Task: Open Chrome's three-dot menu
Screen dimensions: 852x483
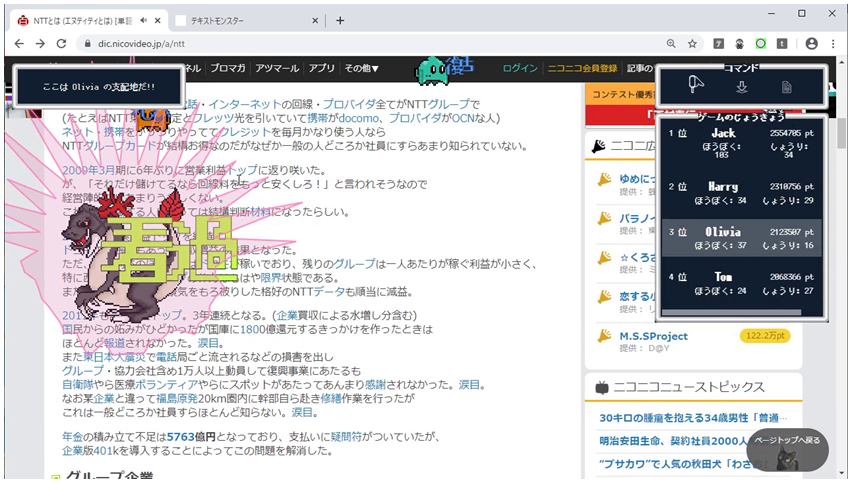Action: 833,43
